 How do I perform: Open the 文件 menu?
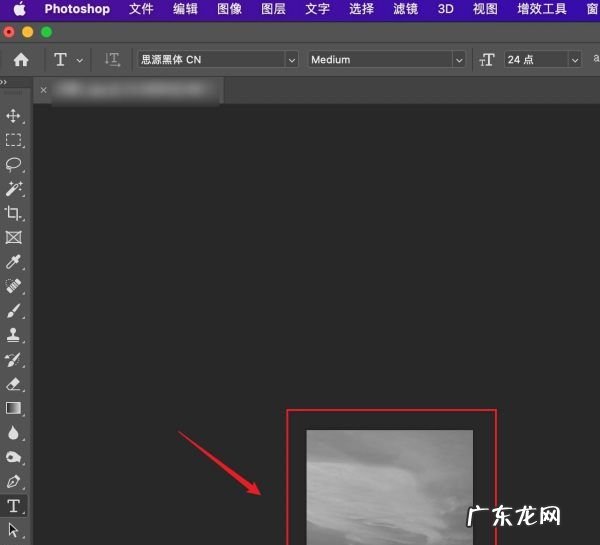(141, 9)
